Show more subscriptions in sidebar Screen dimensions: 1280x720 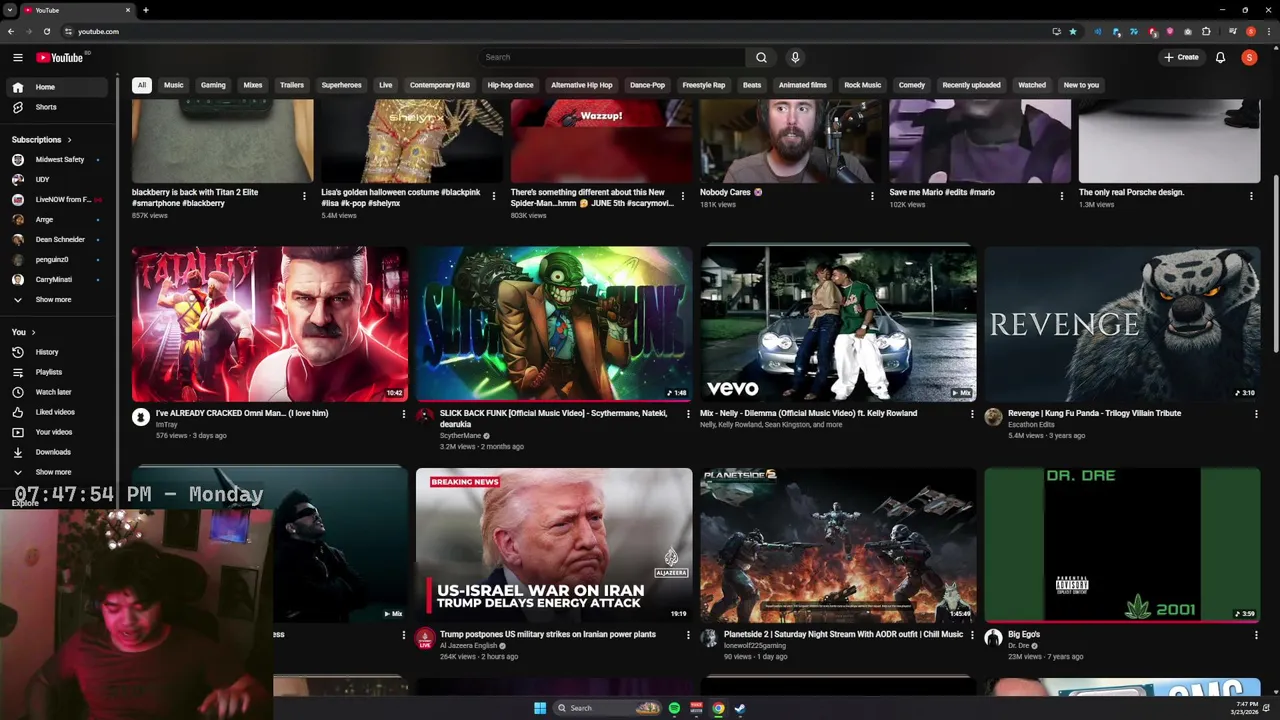point(58,300)
